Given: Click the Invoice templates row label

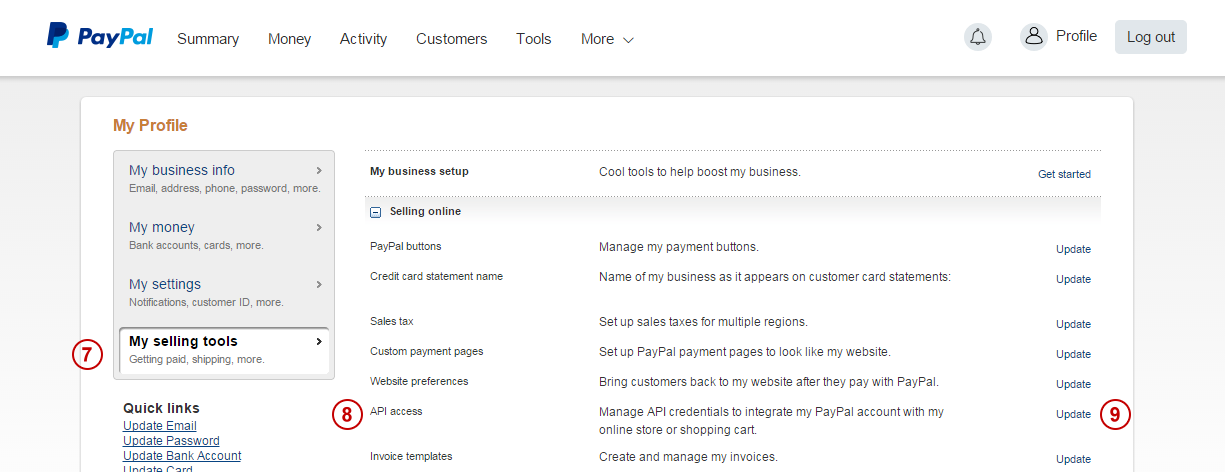Looking at the screenshot, I should click(411, 456).
